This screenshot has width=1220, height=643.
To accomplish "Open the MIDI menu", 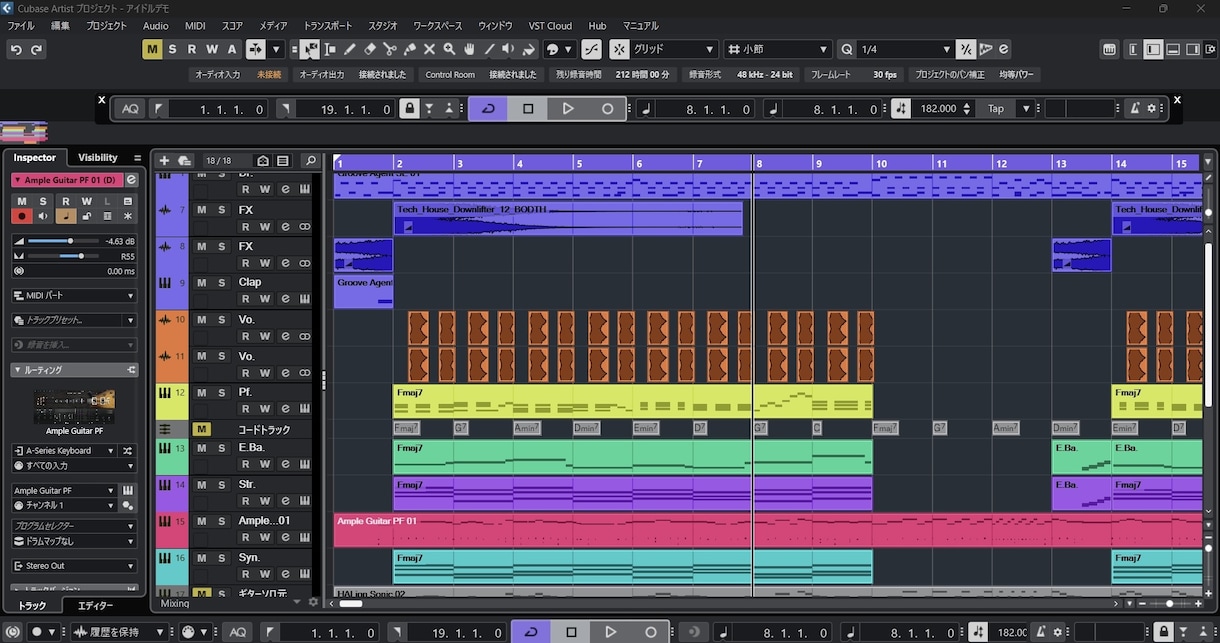I will coord(195,26).
